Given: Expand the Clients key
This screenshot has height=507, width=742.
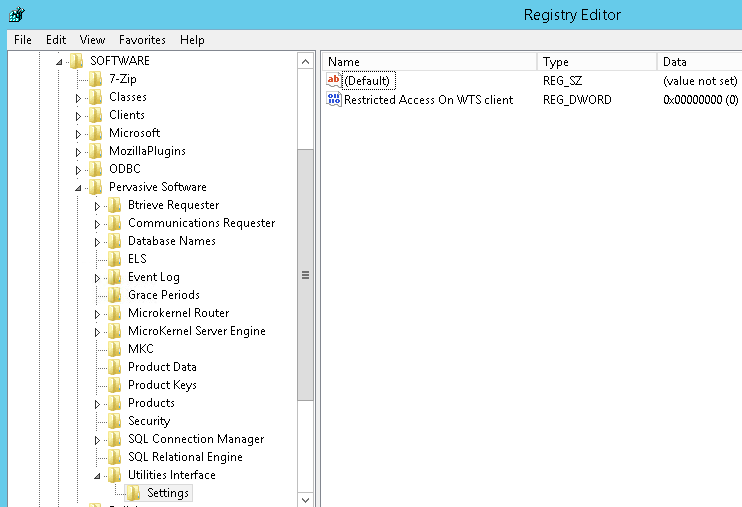Looking at the screenshot, I should tap(78, 116).
